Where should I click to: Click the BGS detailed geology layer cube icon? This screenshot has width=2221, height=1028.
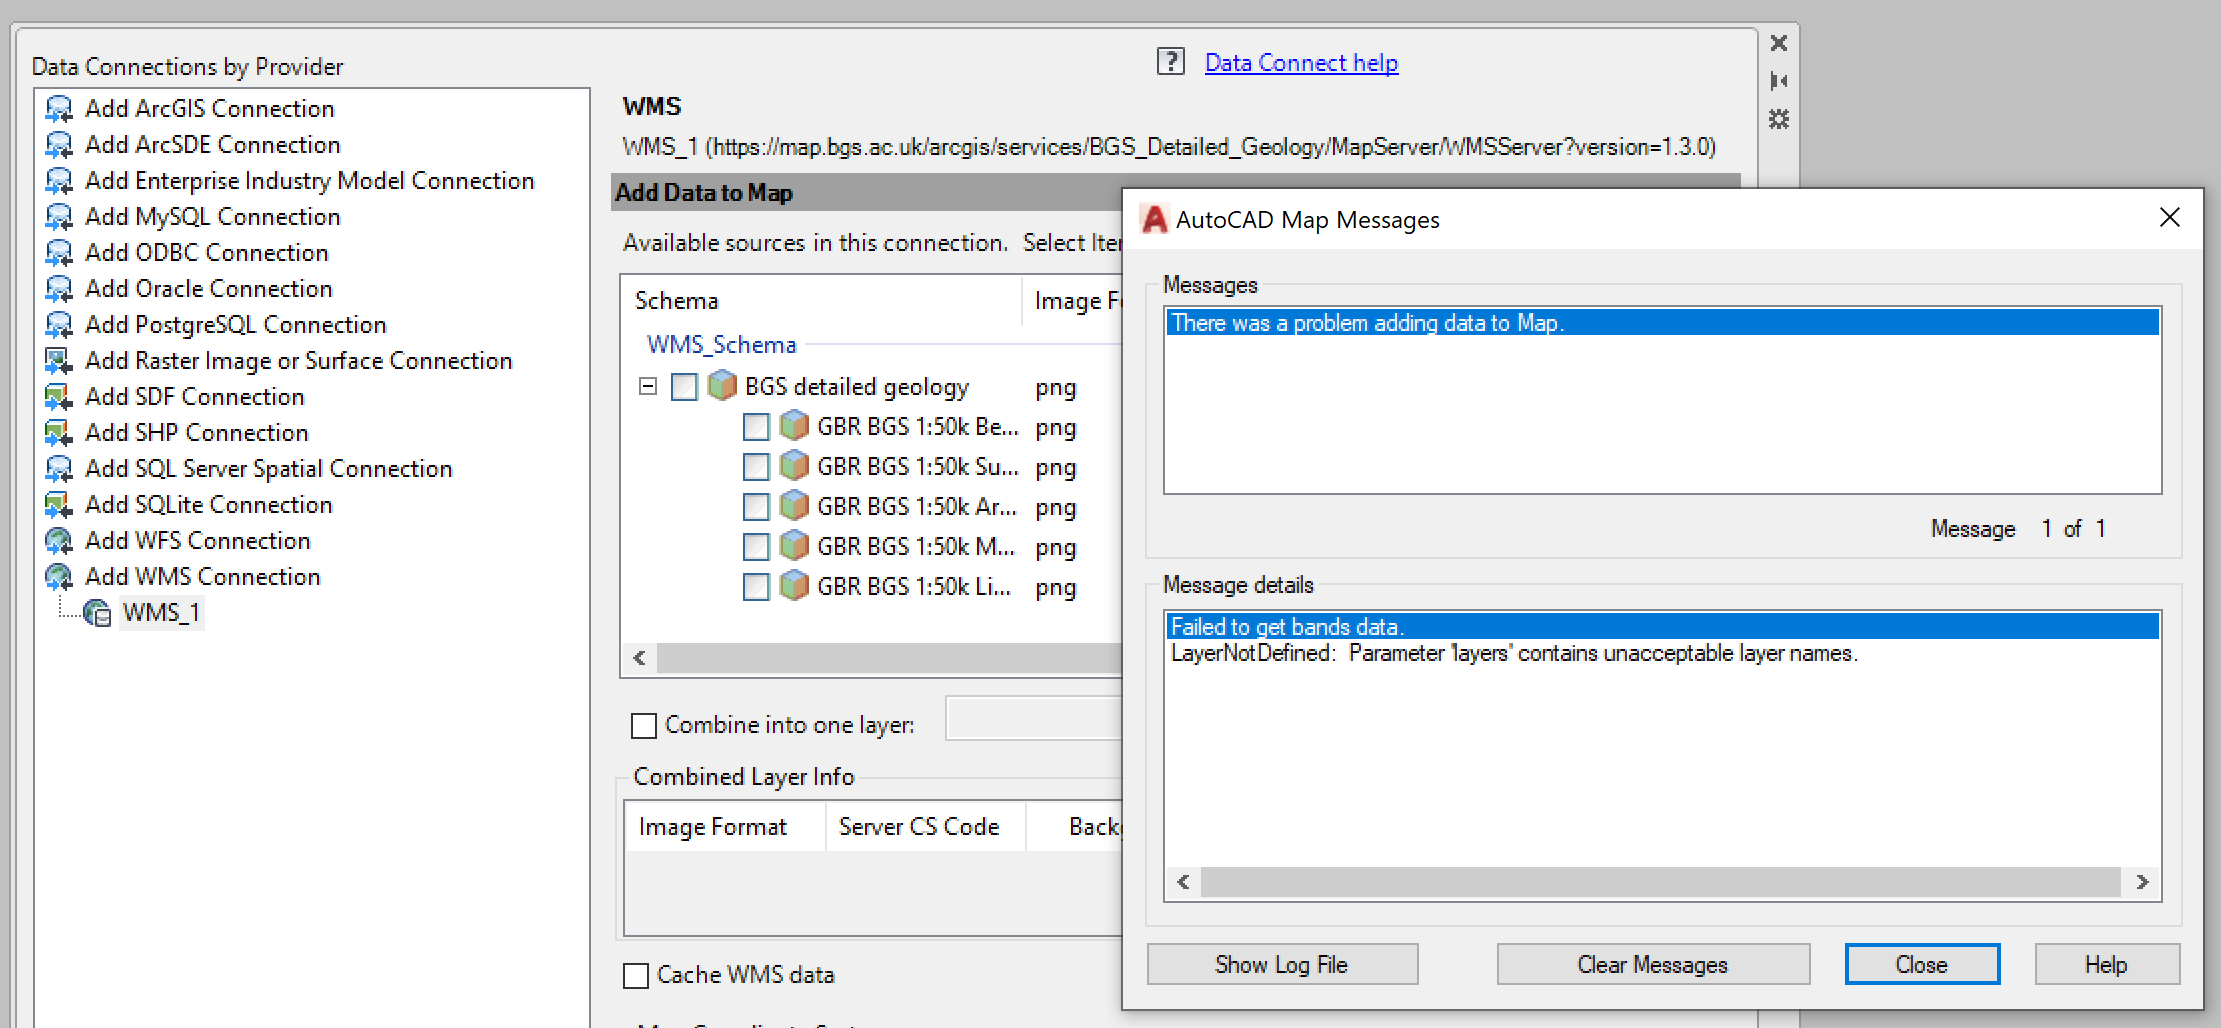[x=721, y=386]
